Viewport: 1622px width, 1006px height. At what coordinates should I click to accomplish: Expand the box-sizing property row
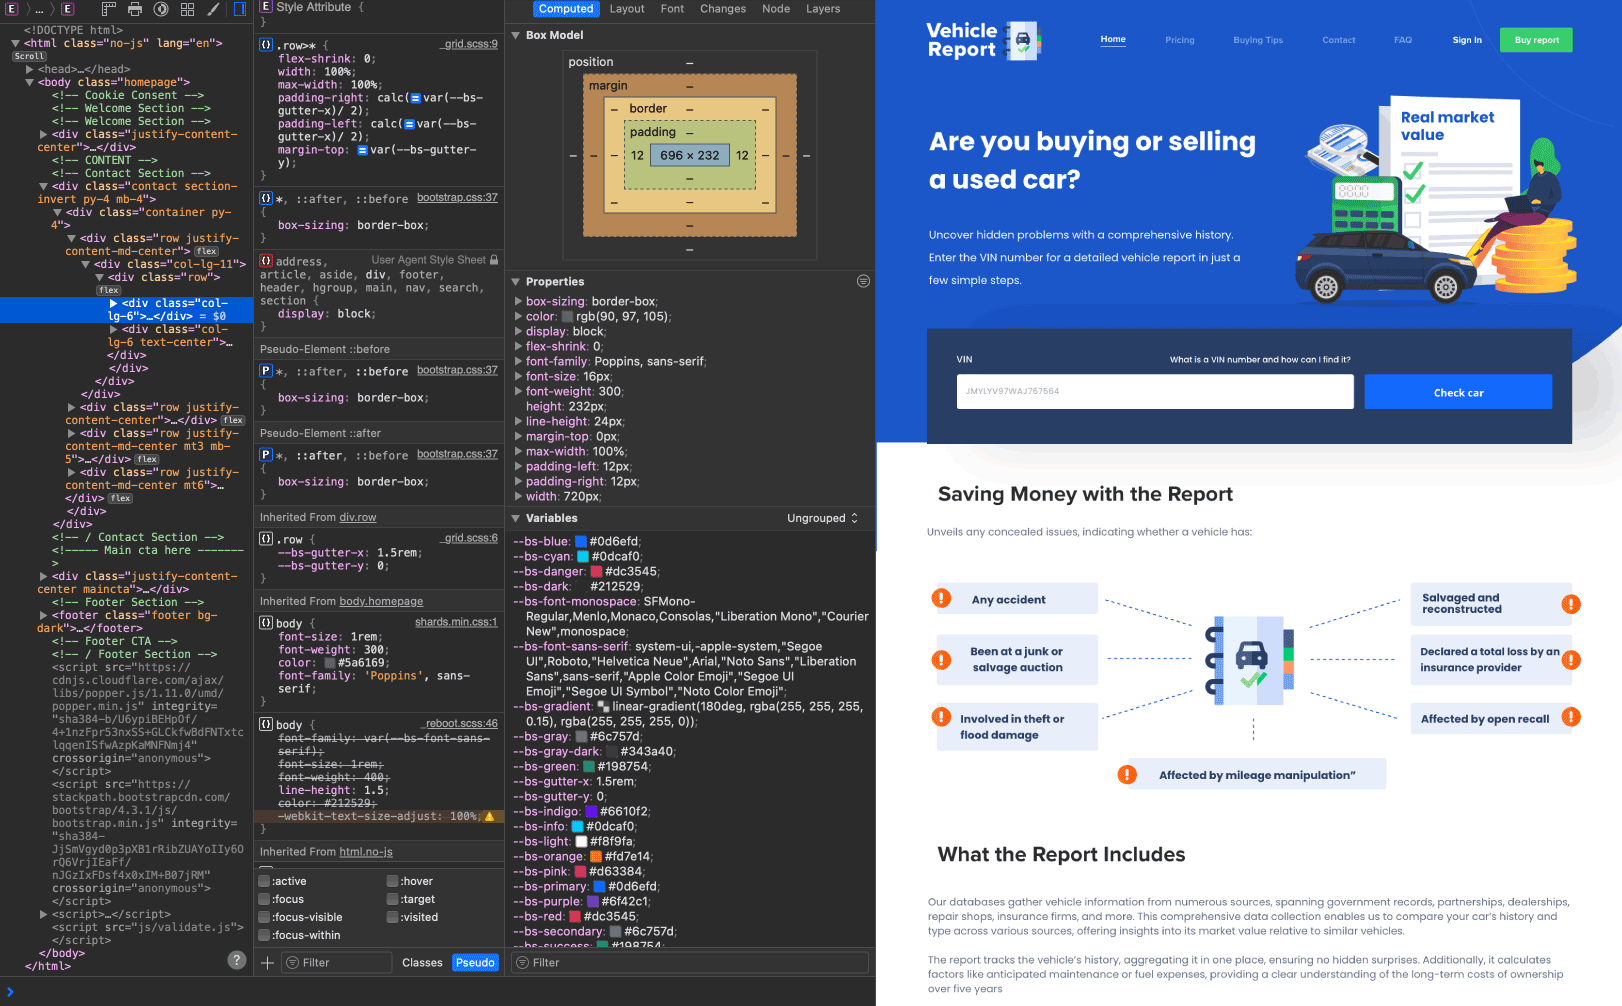tap(518, 301)
